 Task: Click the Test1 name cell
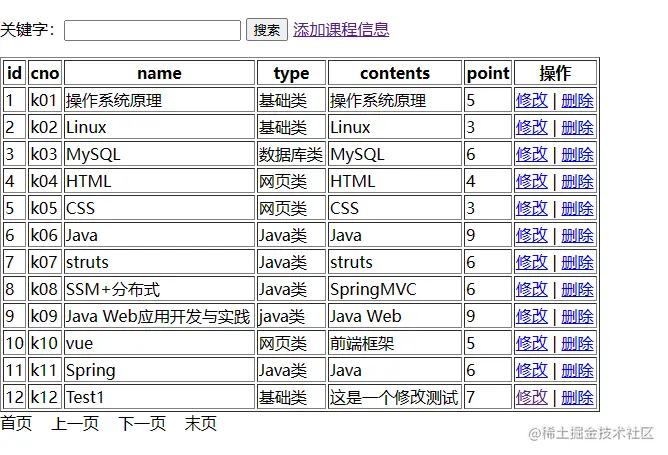pyautogui.click(x=159, y=397)
